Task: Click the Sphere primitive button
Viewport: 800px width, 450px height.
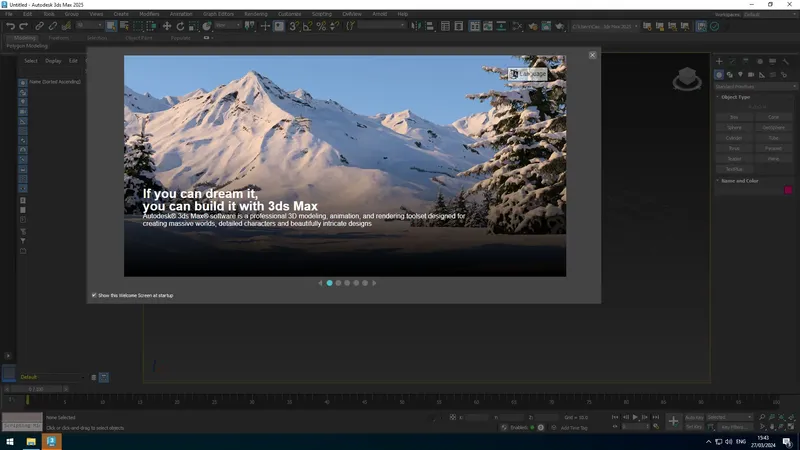Action: pyautogui.click(x=734, y=128)
